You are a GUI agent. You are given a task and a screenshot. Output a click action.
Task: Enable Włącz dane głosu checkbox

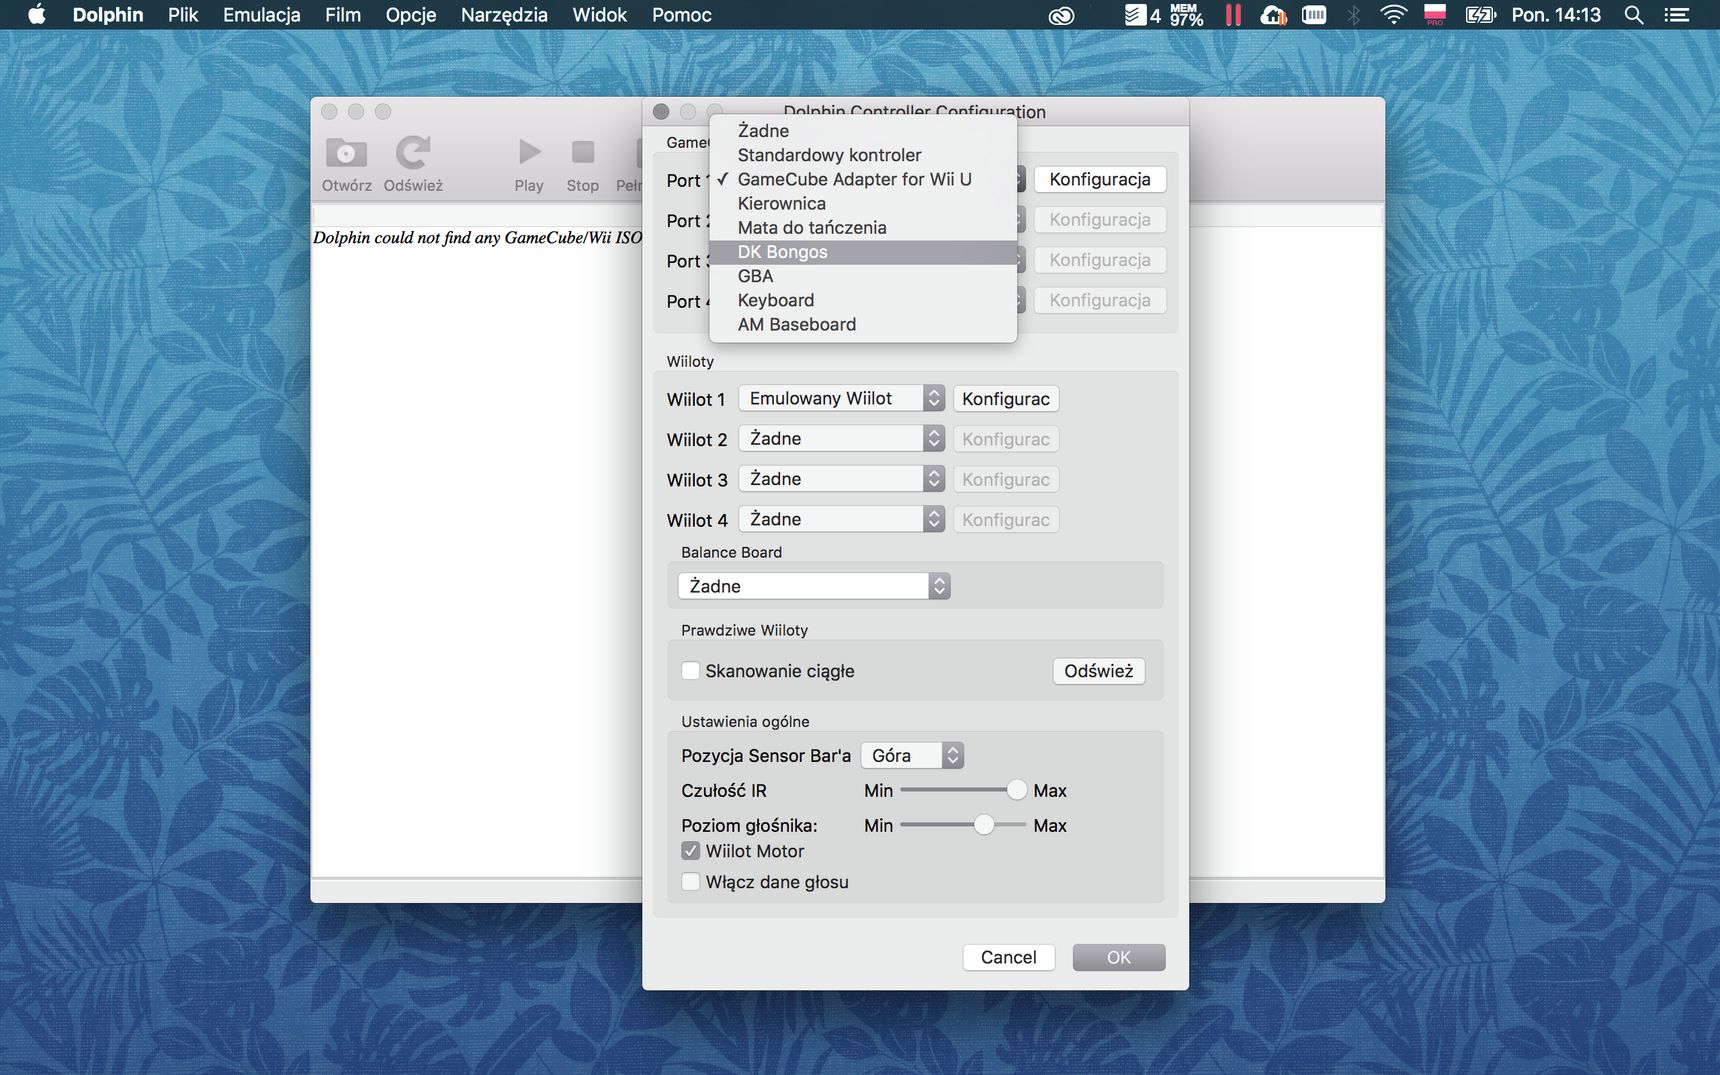(690, 882)
